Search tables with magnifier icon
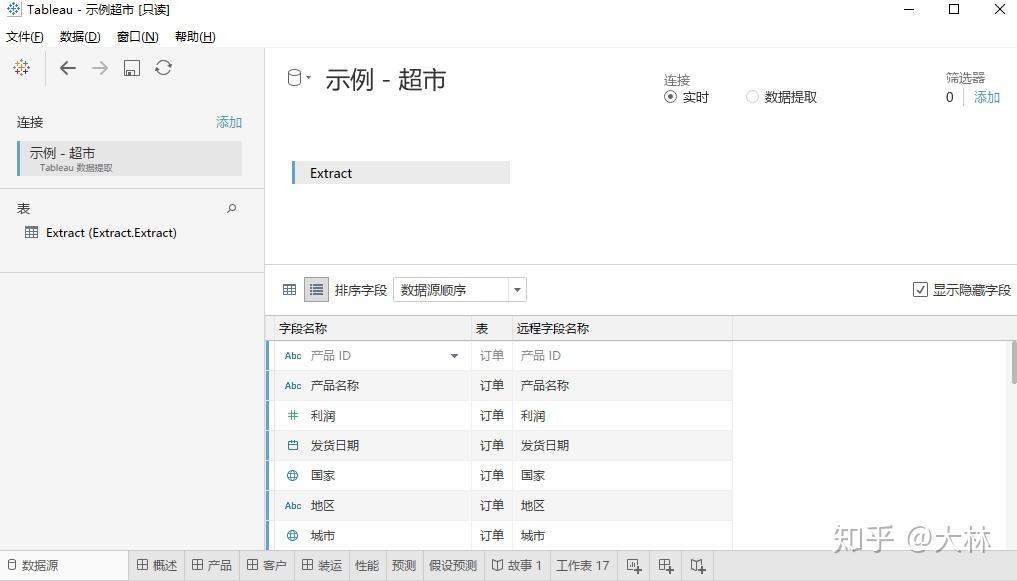1017x581 pixels. (x=232, y=208)
